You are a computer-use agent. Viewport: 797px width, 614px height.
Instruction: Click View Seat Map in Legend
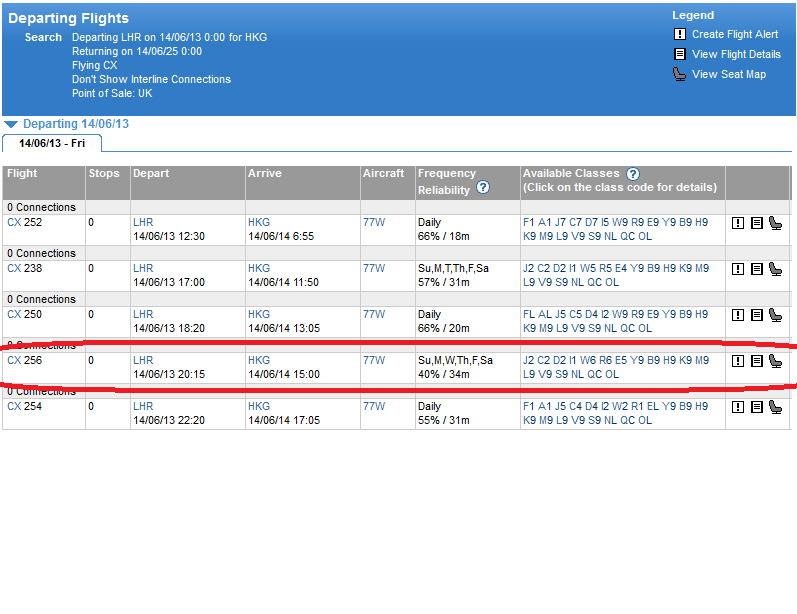pyautogui.click(x=728, y=74)
